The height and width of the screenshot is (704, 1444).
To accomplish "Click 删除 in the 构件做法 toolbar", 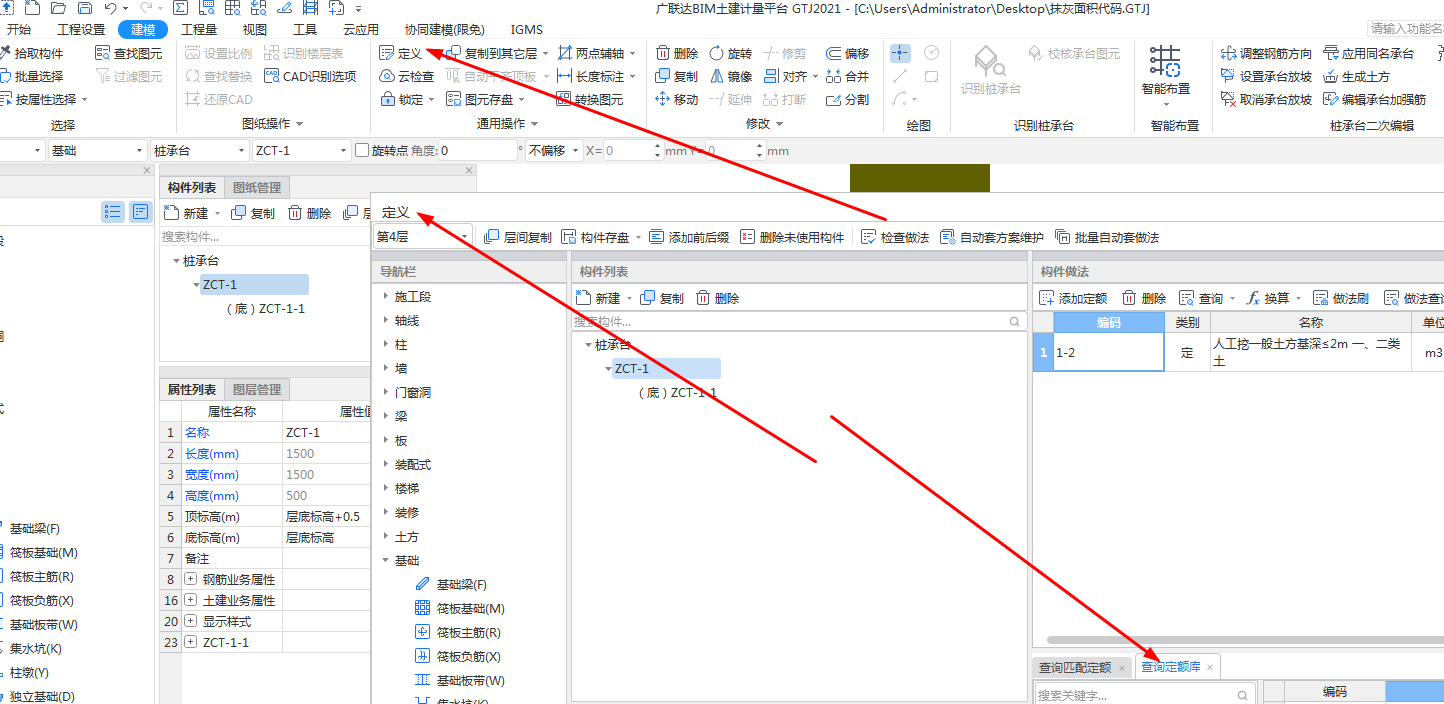I will tap(1144, 298).
